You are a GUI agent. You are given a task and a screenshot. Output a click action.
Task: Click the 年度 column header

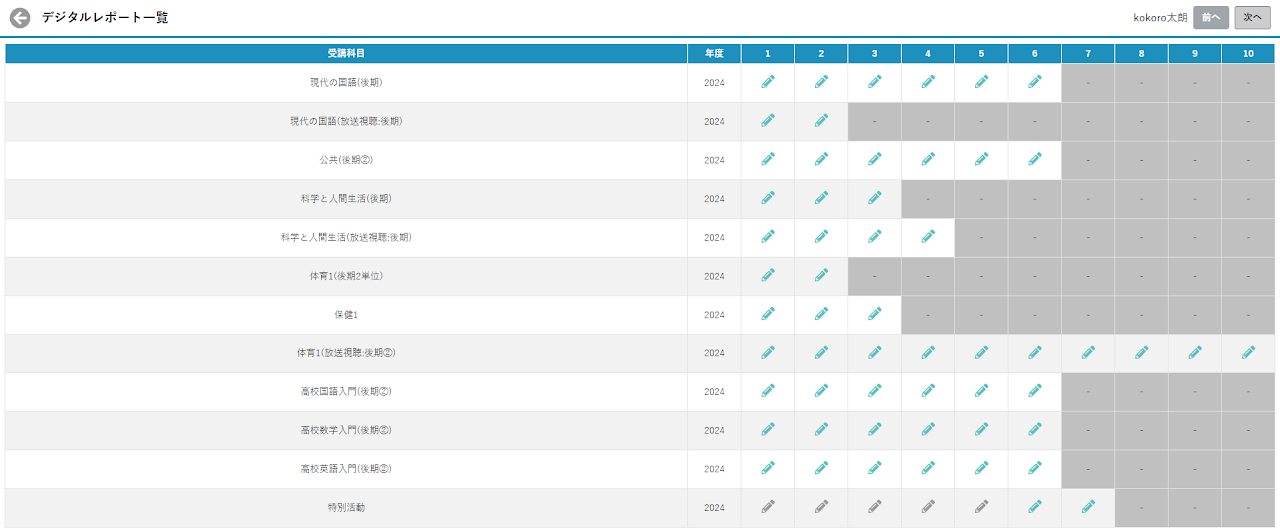pyautogui.click(x=714, y=53)
